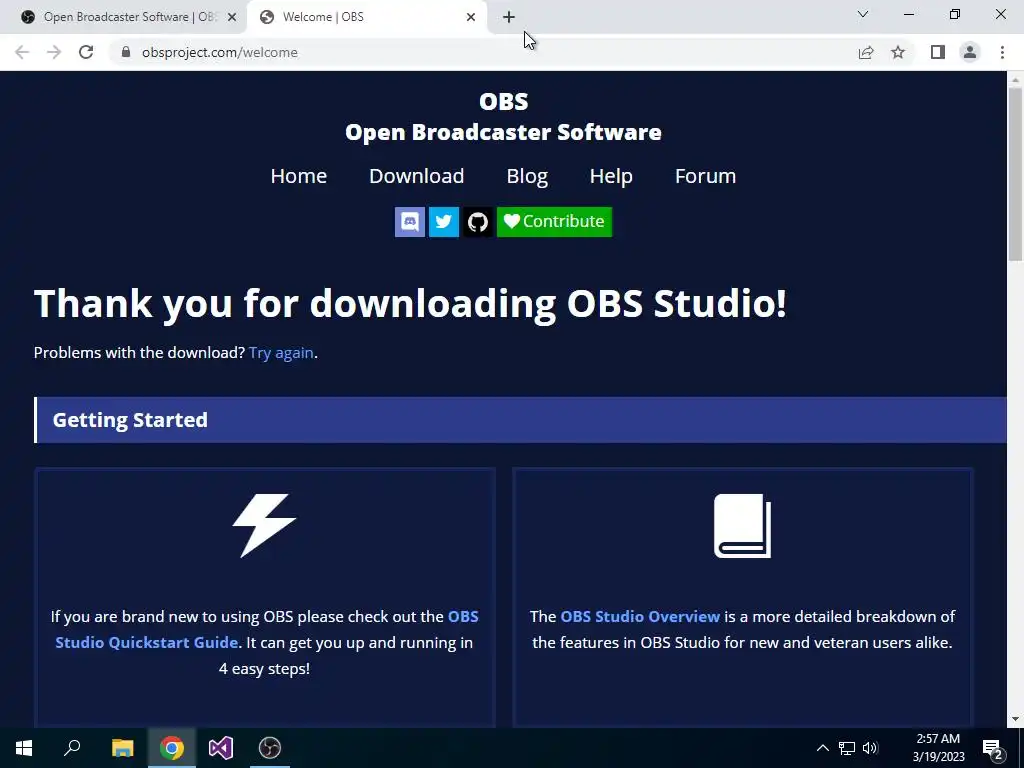
Task: View site info lock icon
Action: point(126,52)
